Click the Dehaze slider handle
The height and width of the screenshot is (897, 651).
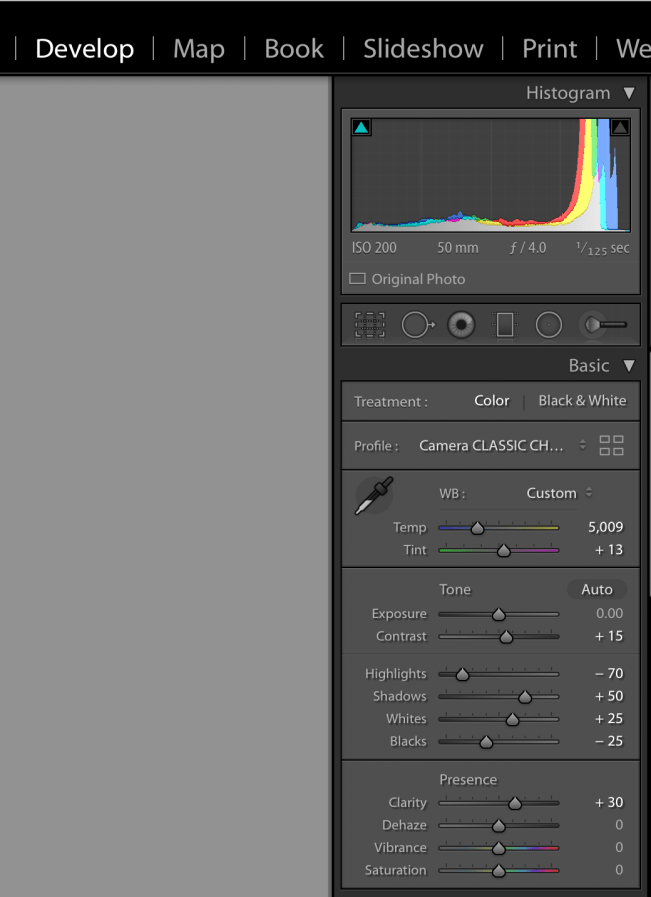pos(499,825)
